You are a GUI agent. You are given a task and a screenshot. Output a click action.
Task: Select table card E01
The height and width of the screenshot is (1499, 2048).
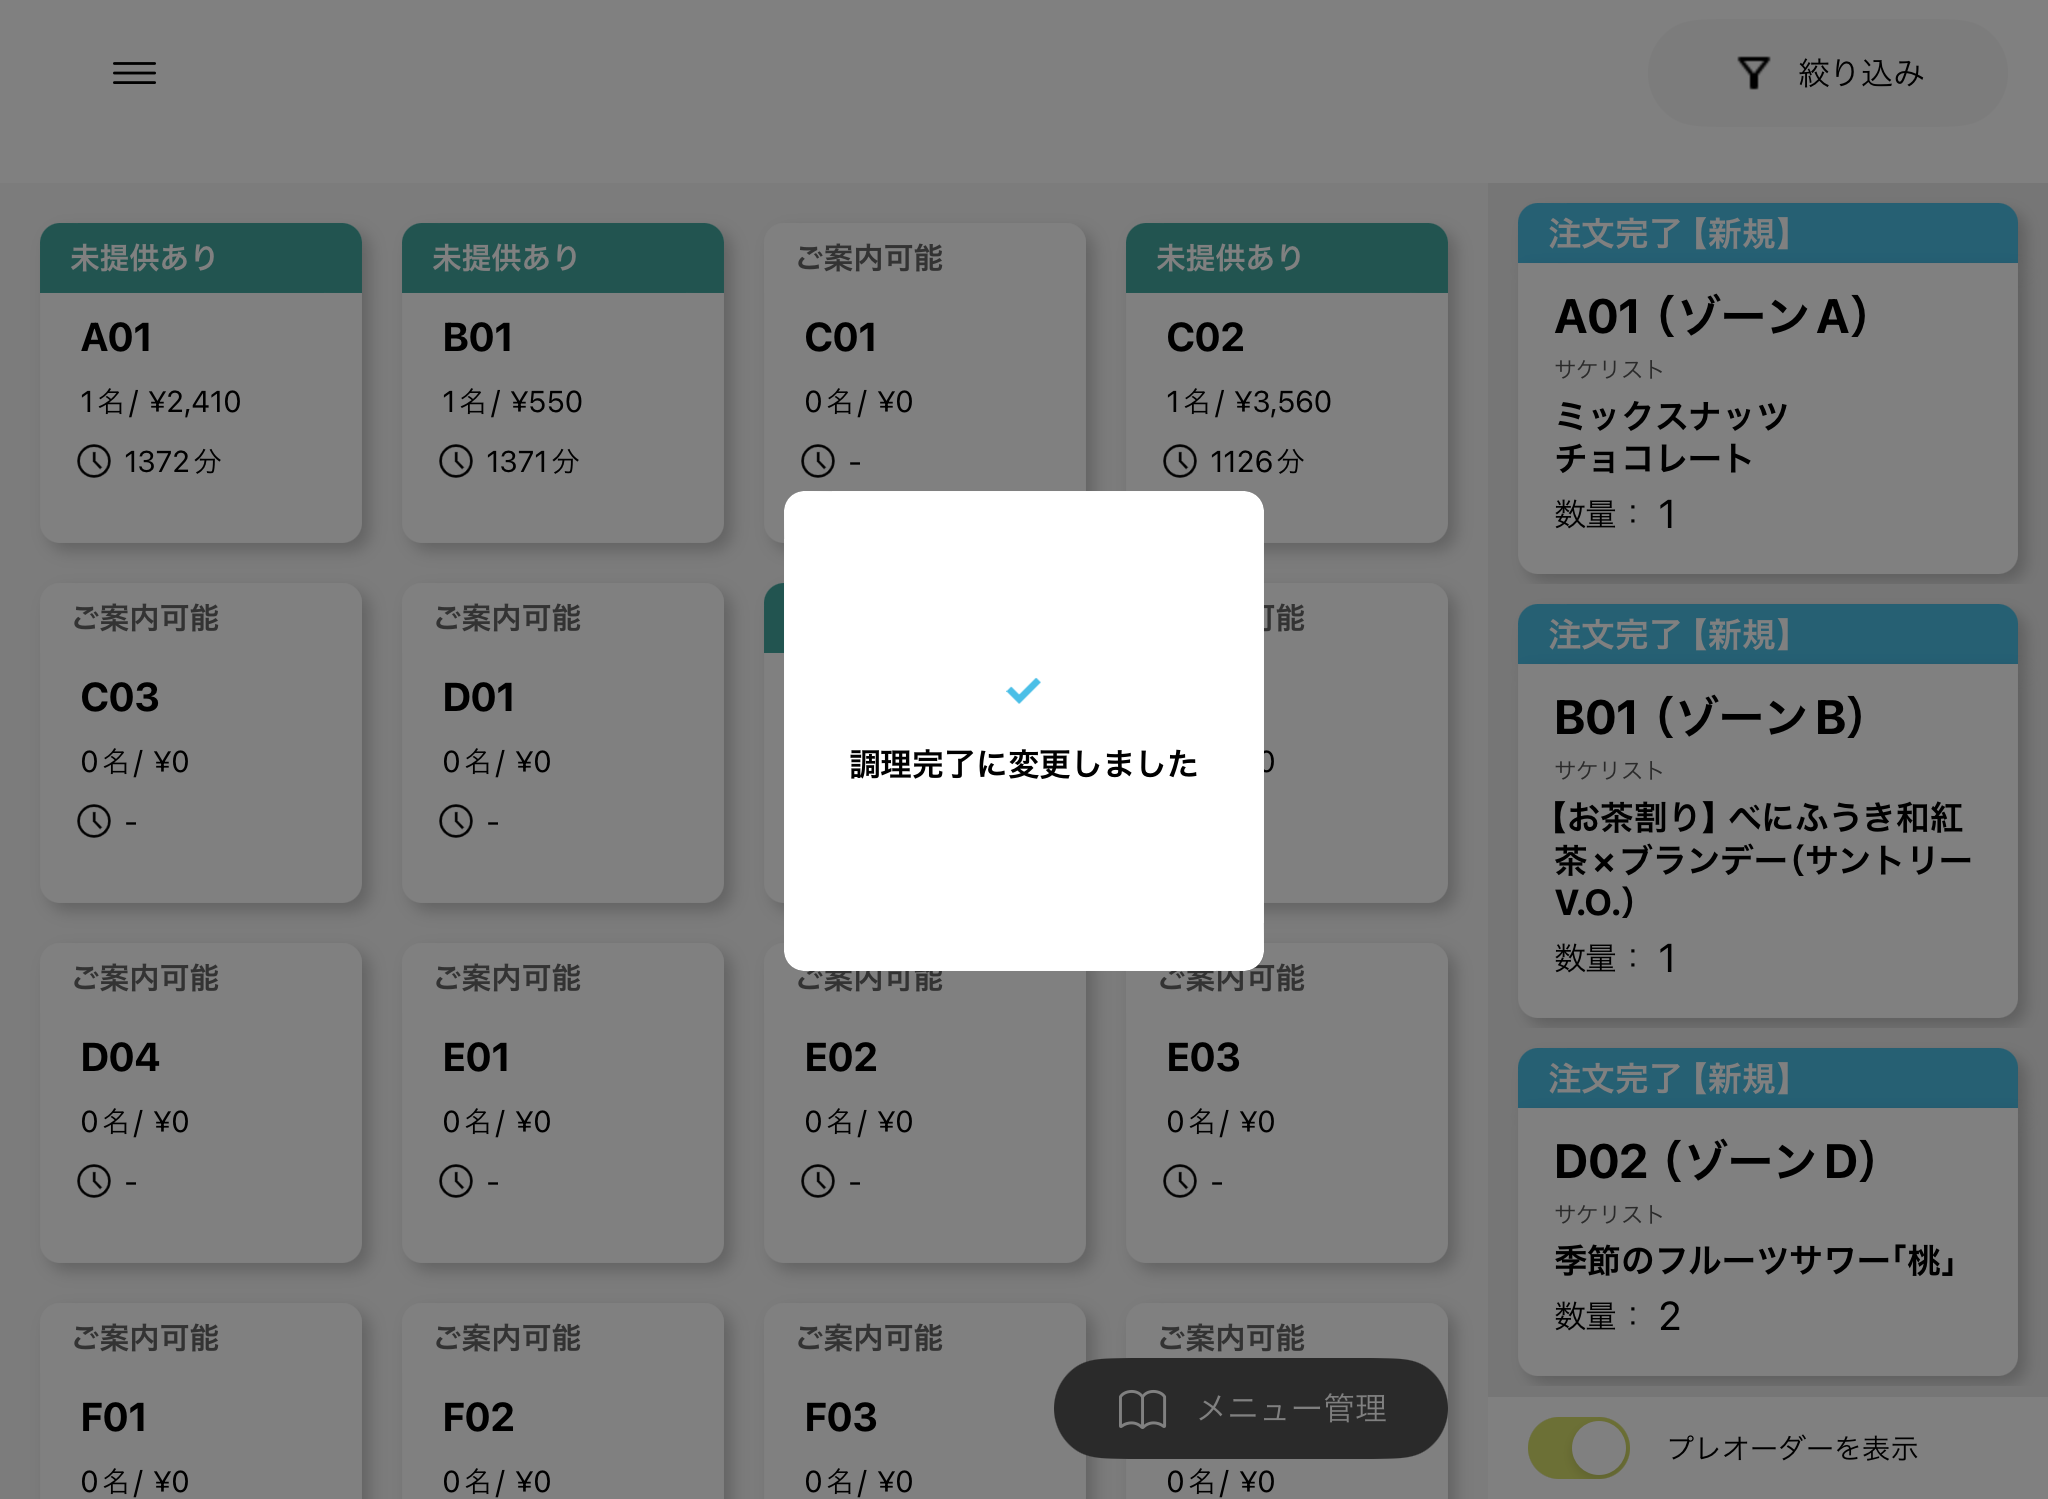(562, 1102)
